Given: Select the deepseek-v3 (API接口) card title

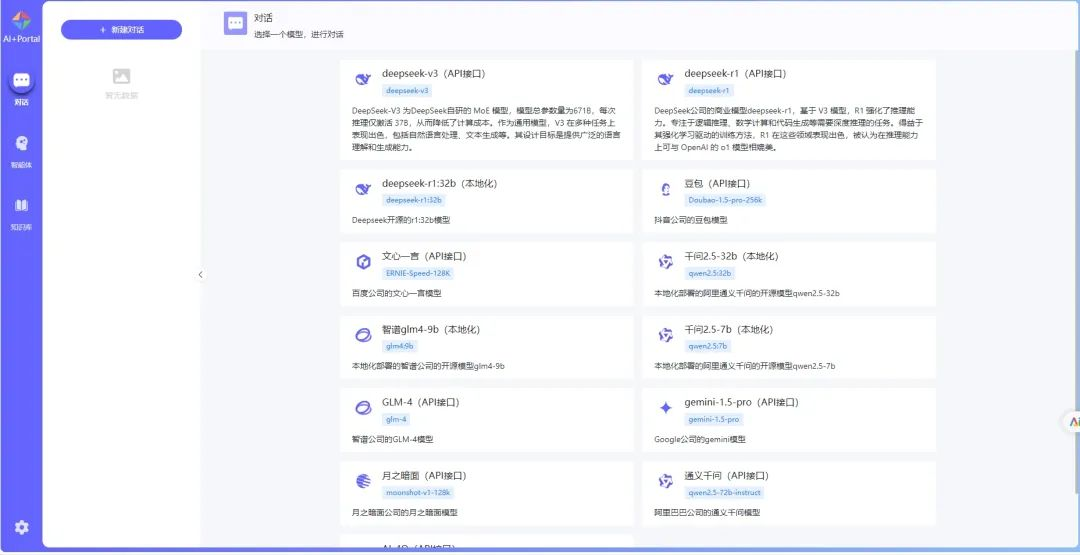Looking at the screenshot, I should (435, 73).
